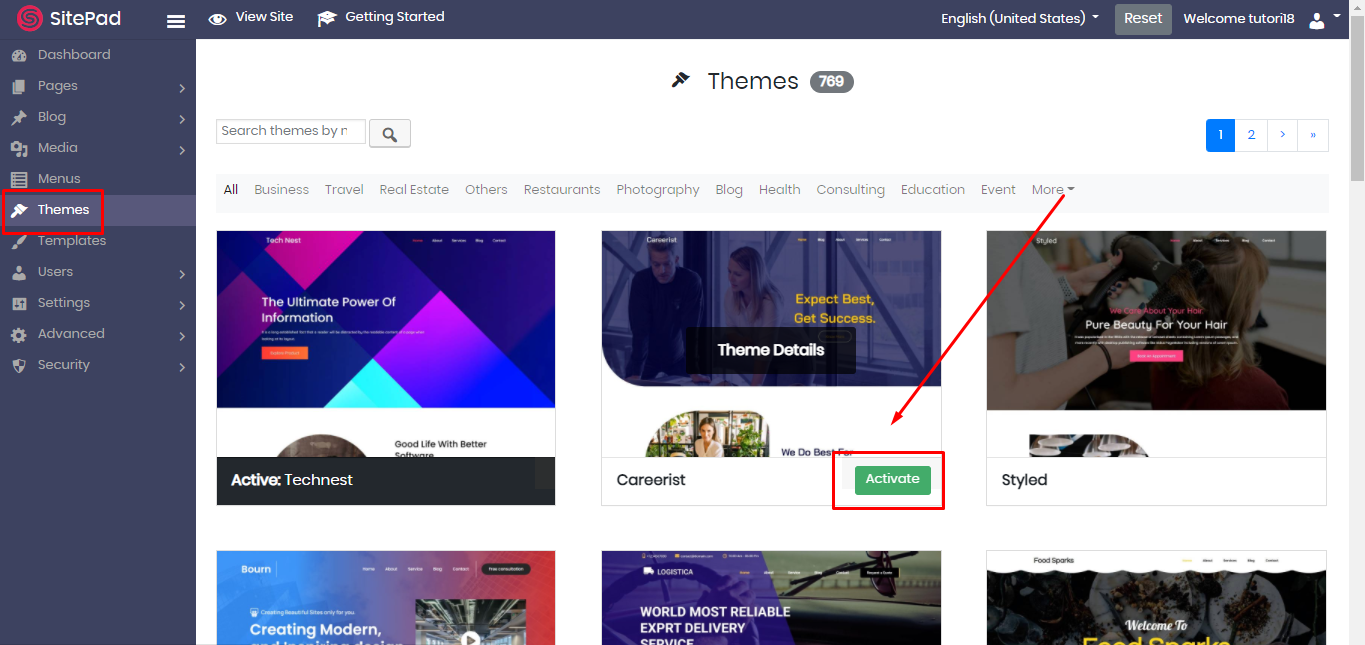Click the Advanced gear icon
The image size is (1365, 645).
(x=19, y=335)
